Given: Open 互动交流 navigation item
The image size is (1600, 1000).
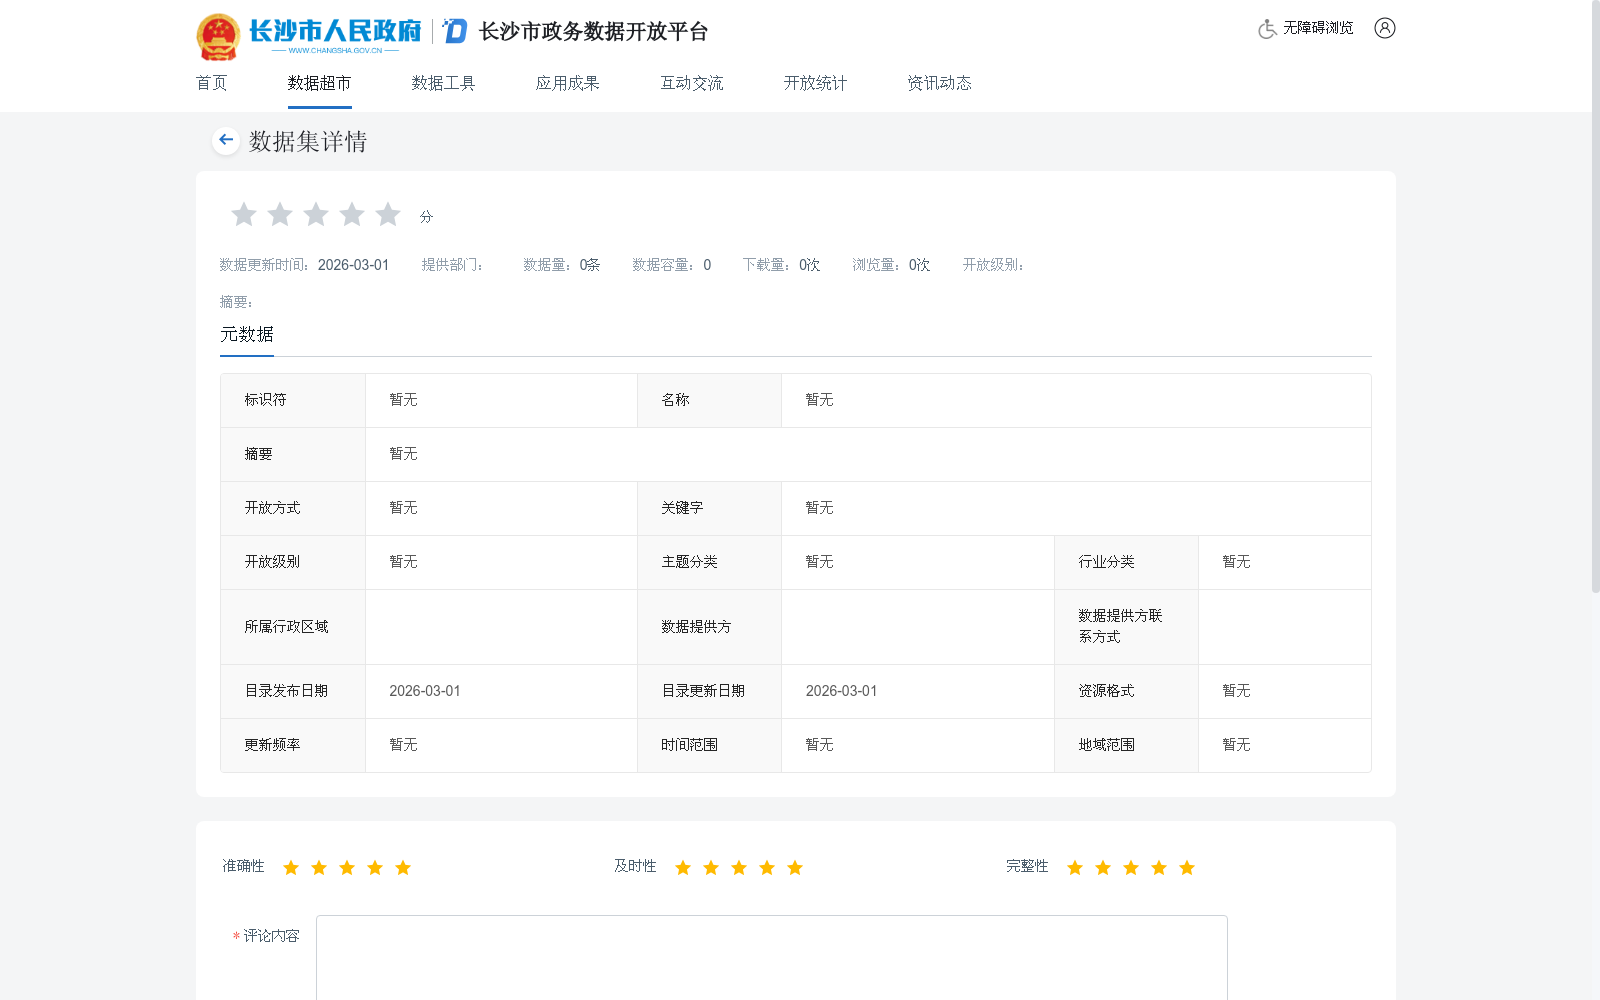Looking at the screenshot, I should (x=691, y=83).
